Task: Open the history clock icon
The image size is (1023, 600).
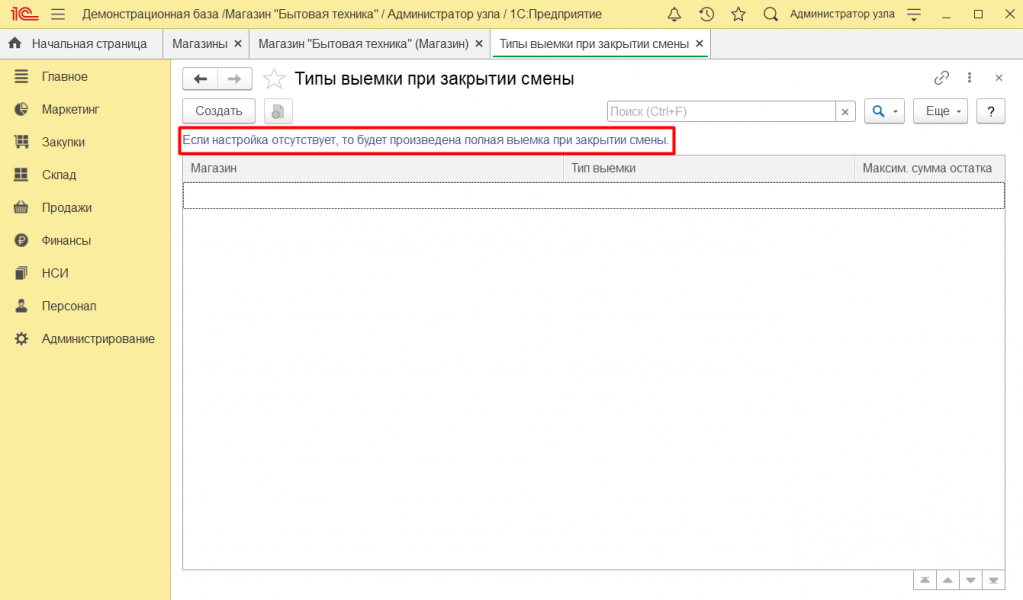Action: coord(706,14)
